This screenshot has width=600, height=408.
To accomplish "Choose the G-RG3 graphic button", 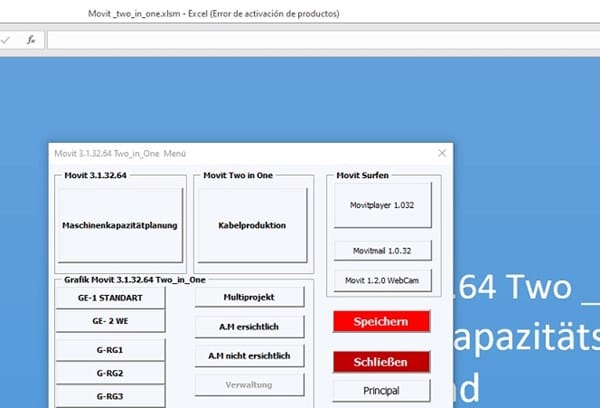I will pyautogui.click(x=110, y=397).
